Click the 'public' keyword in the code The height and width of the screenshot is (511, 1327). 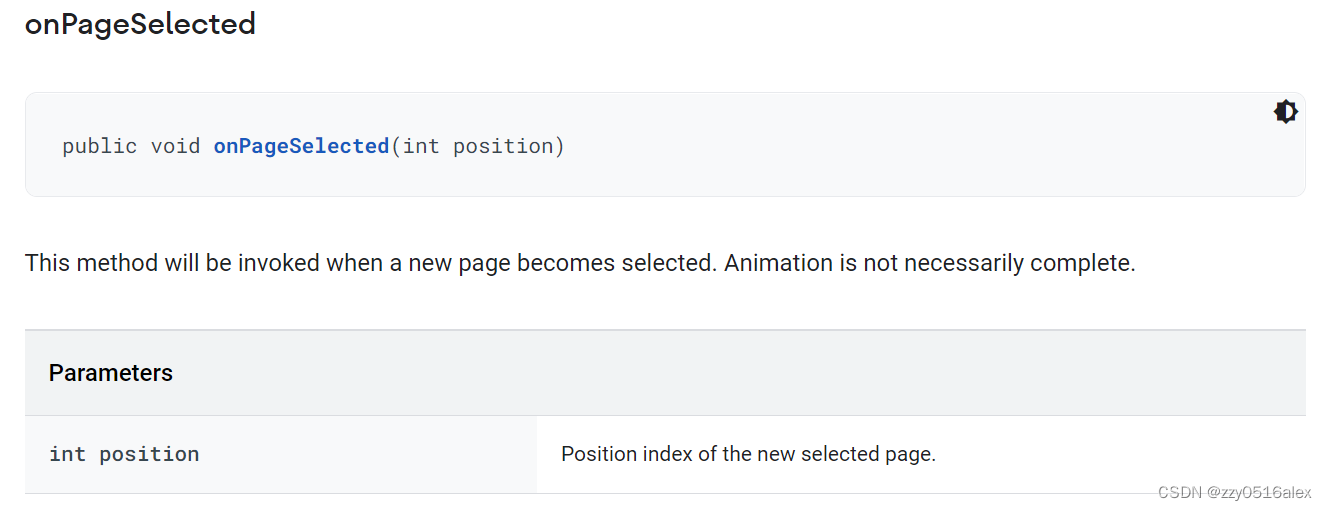coord(99,146)
